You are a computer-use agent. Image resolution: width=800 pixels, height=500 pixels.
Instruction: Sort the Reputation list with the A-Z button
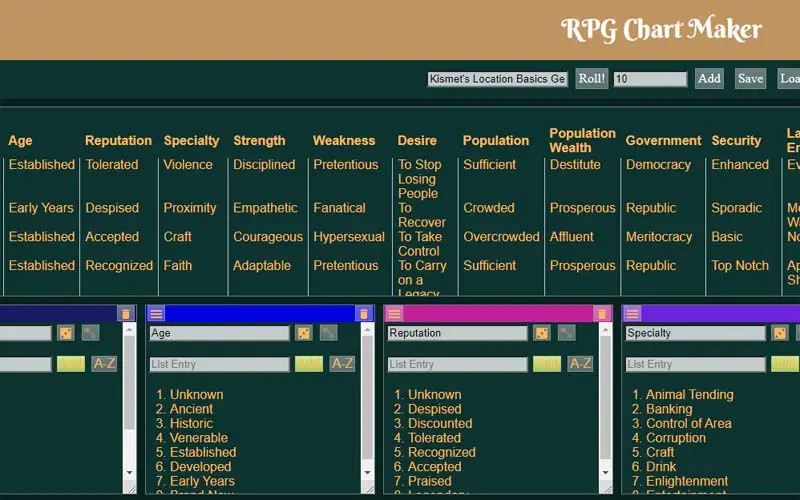(x=580, y=364)
